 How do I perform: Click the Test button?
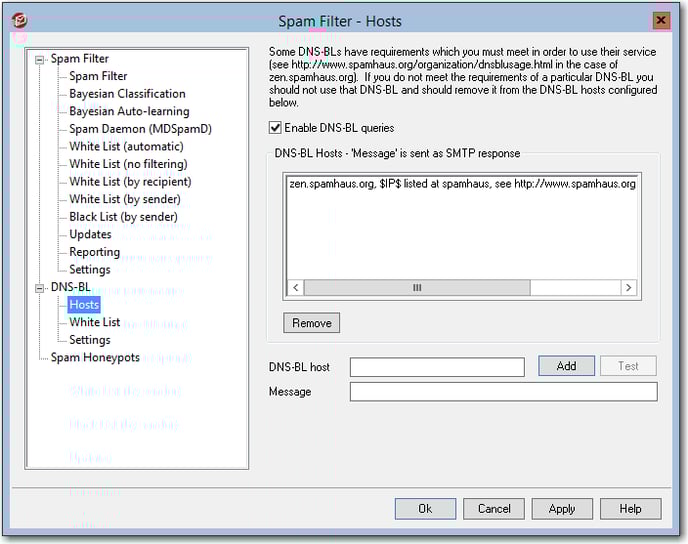[628, 366]
